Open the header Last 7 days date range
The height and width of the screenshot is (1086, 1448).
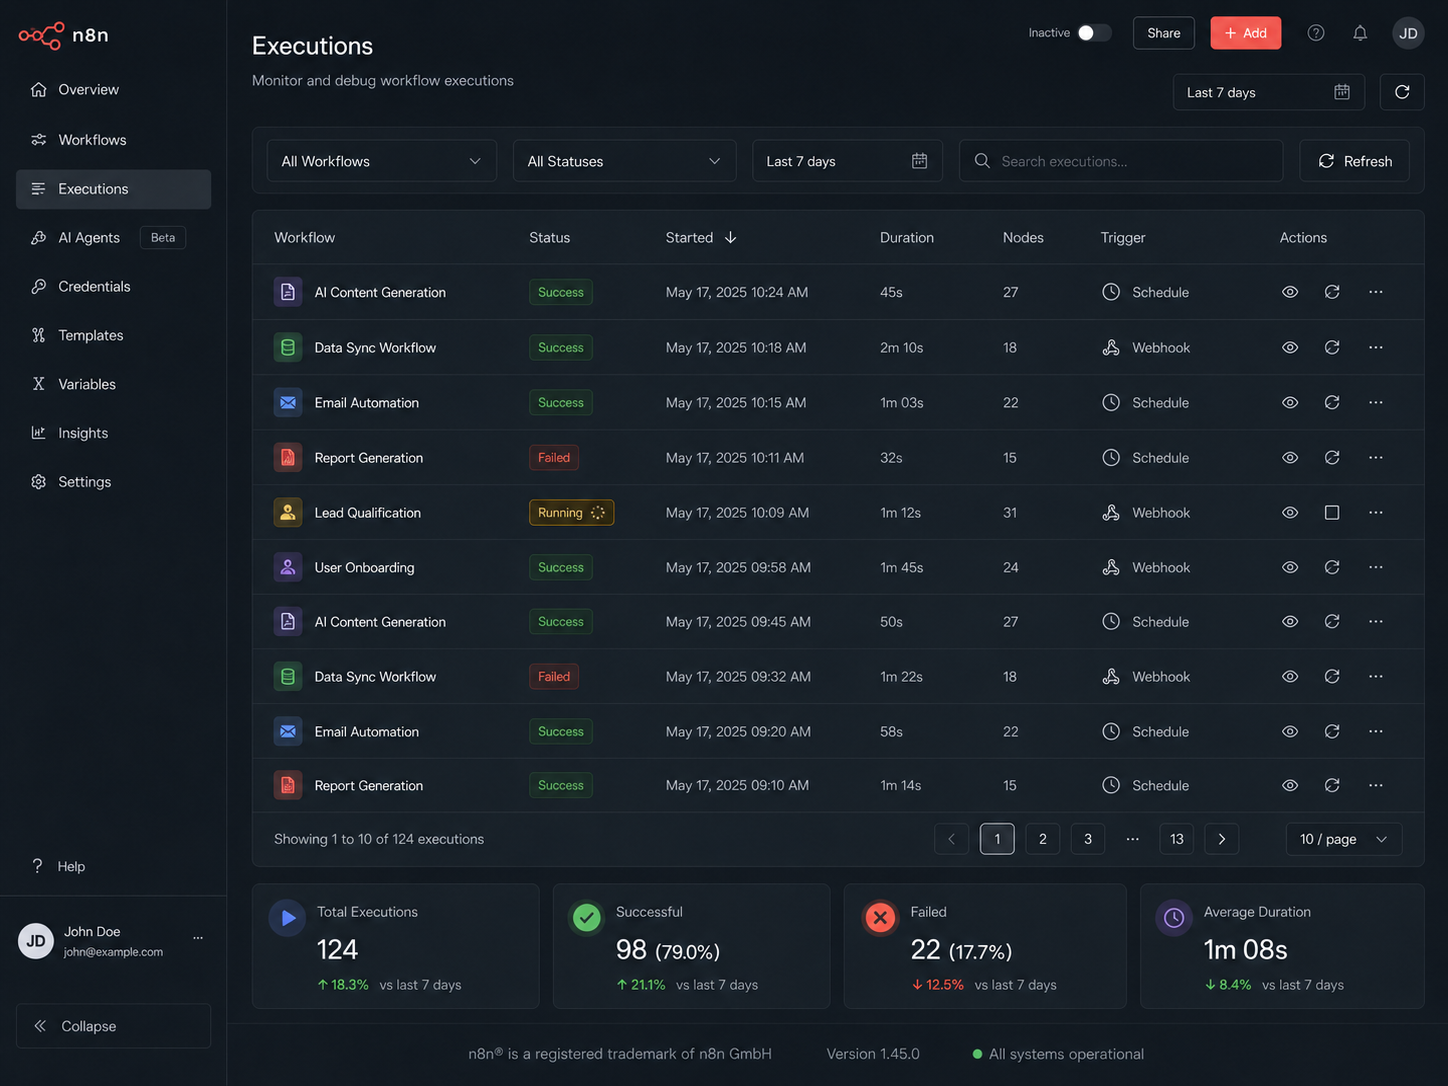click(1268, 92)
